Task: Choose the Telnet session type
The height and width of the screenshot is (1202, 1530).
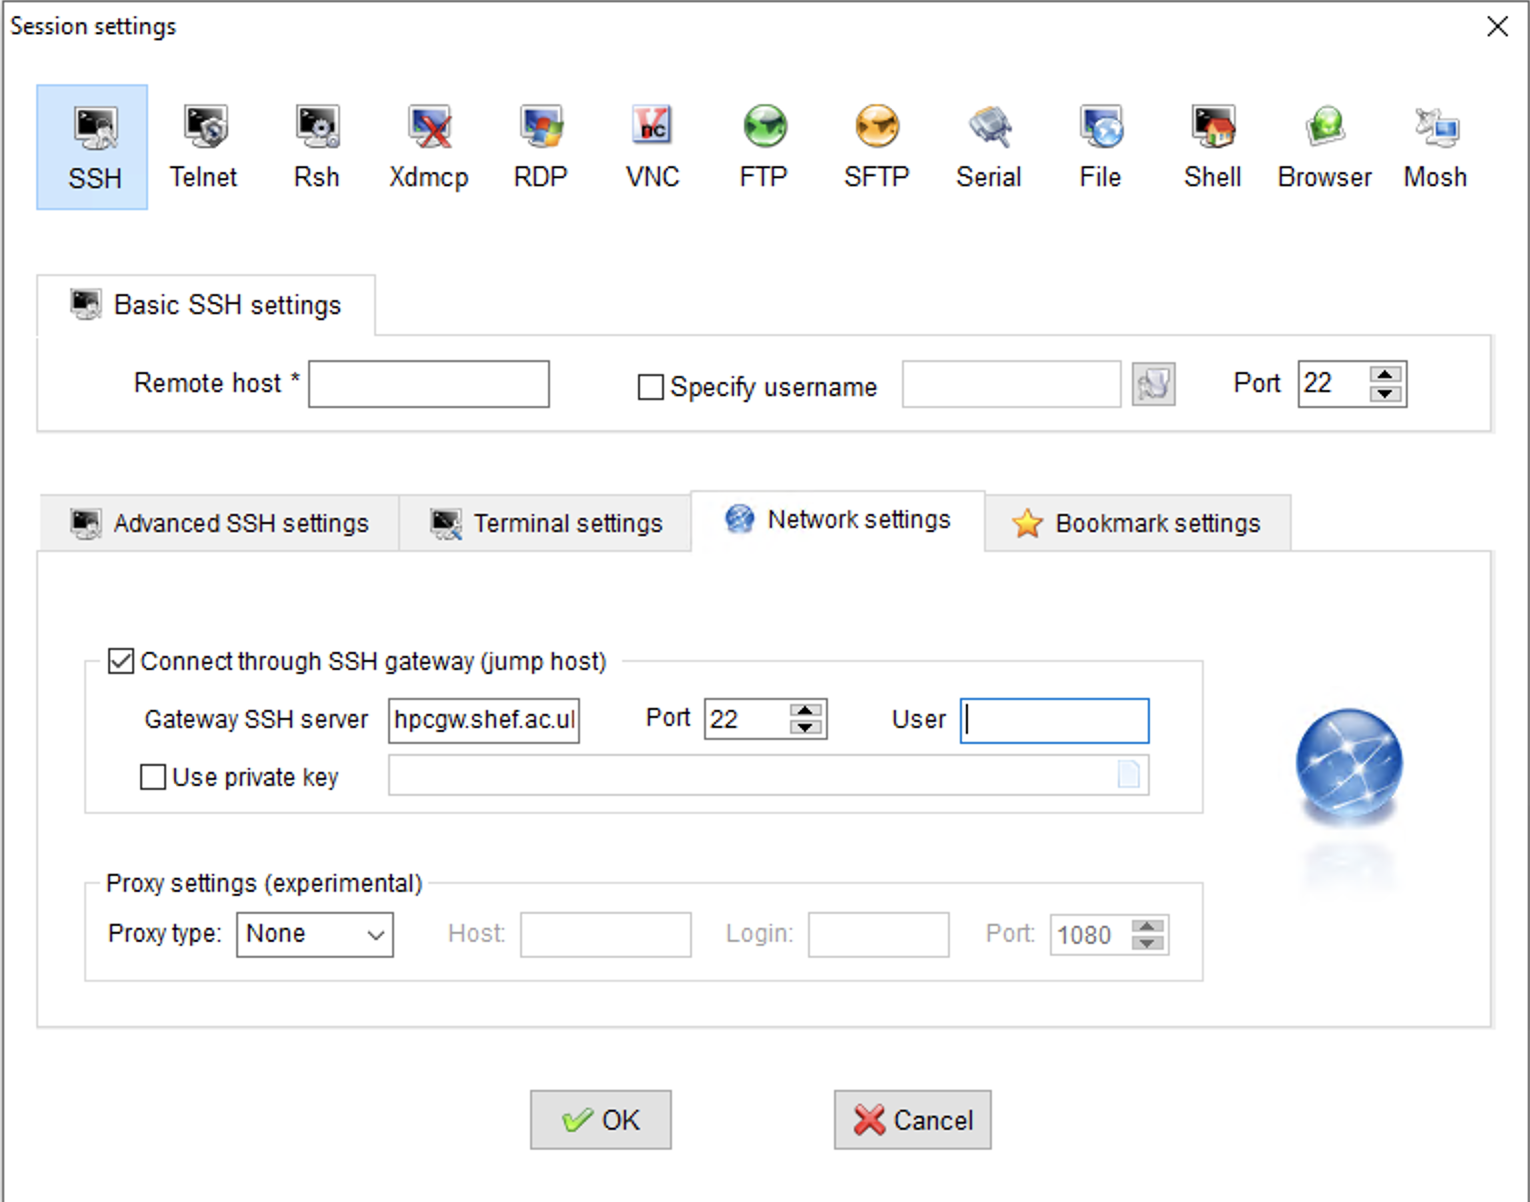Action: pyautogui.click(x=204, y=147)
